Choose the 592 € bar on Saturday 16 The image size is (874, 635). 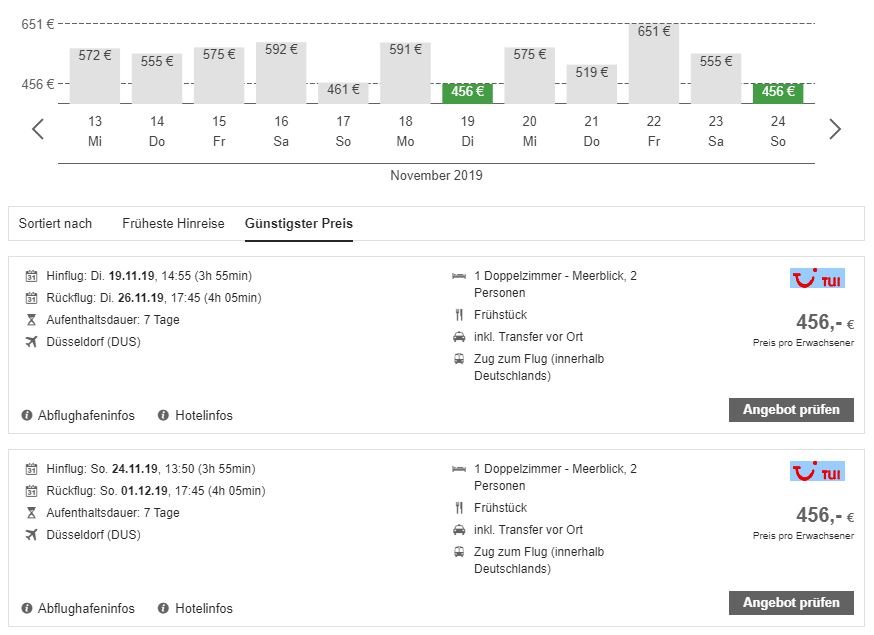pos(281,72)
